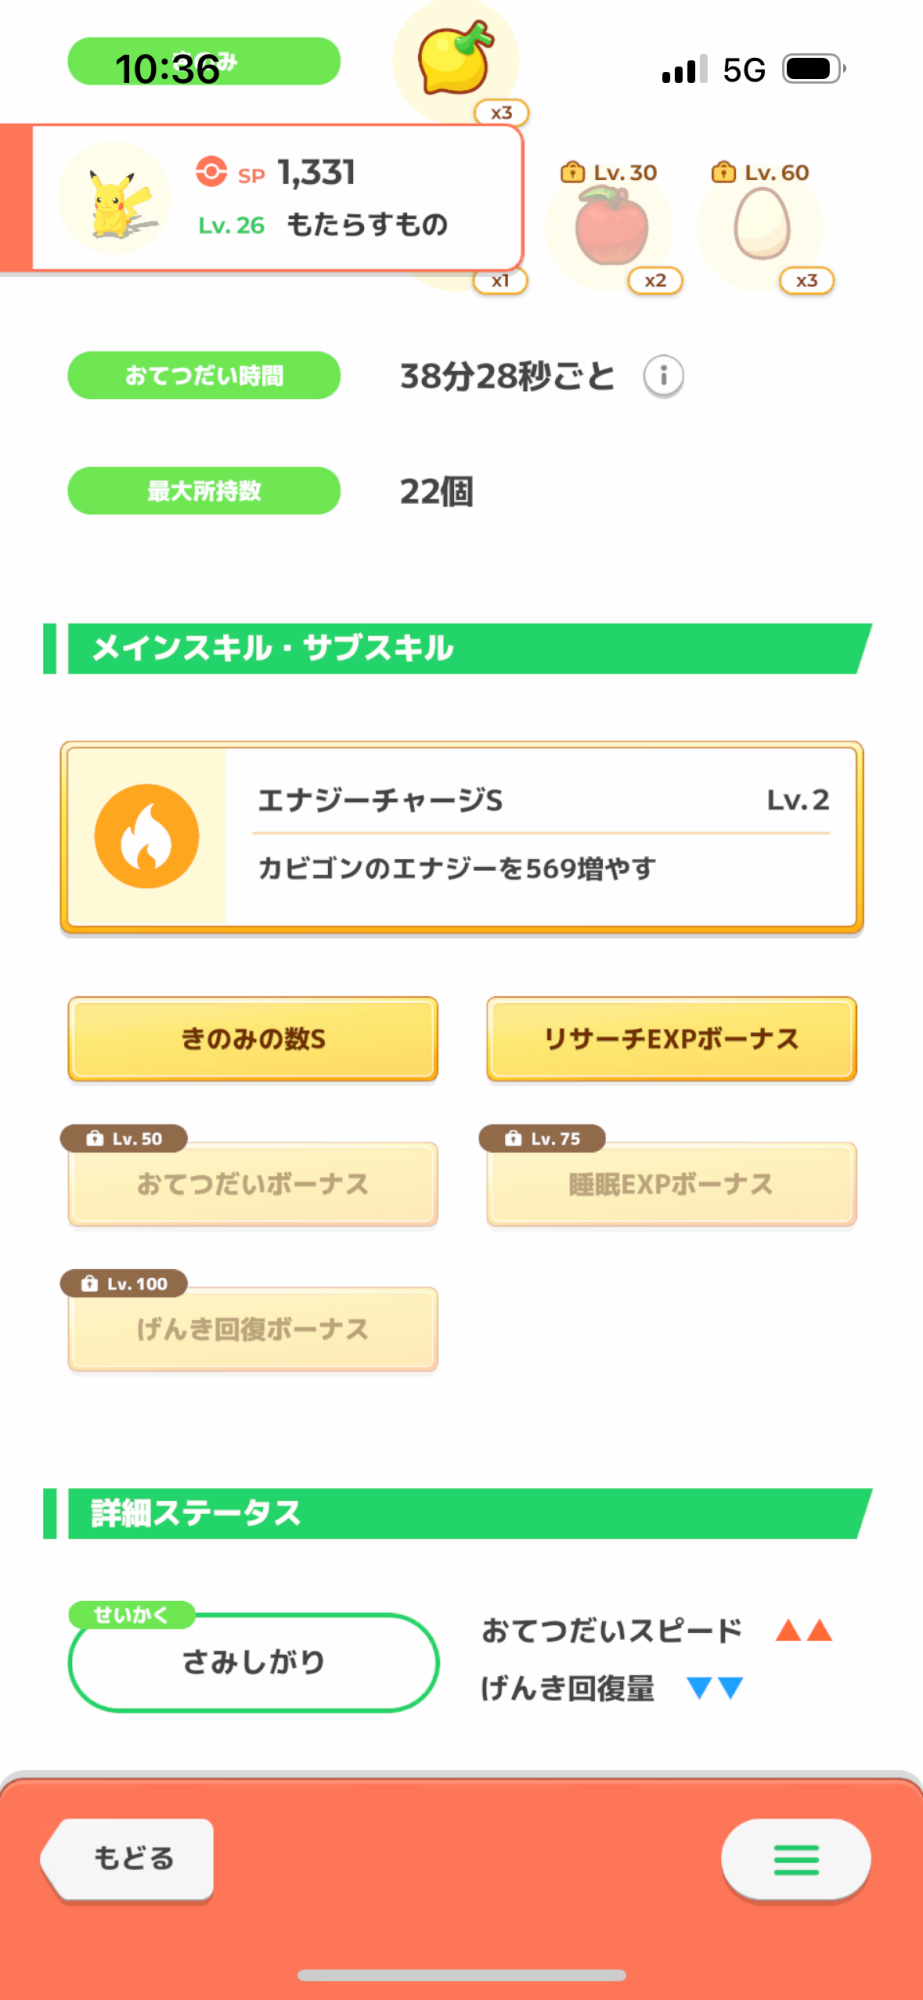Tap the red up arrows for おてつだいスピード

pos(804,1631)
